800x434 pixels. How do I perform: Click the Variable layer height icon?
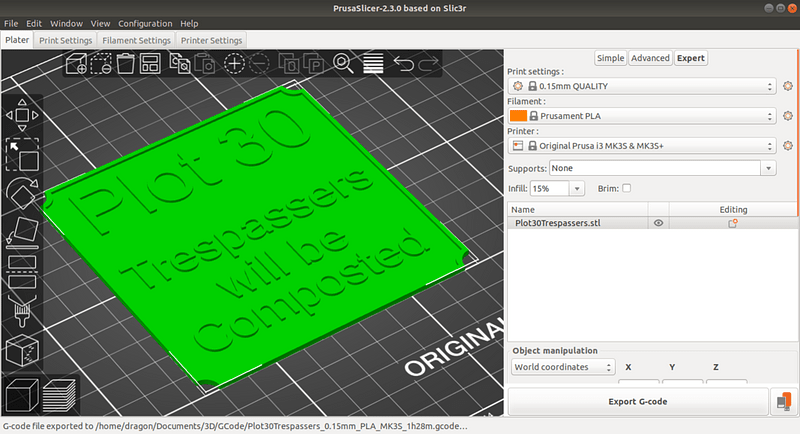[373, 64]
